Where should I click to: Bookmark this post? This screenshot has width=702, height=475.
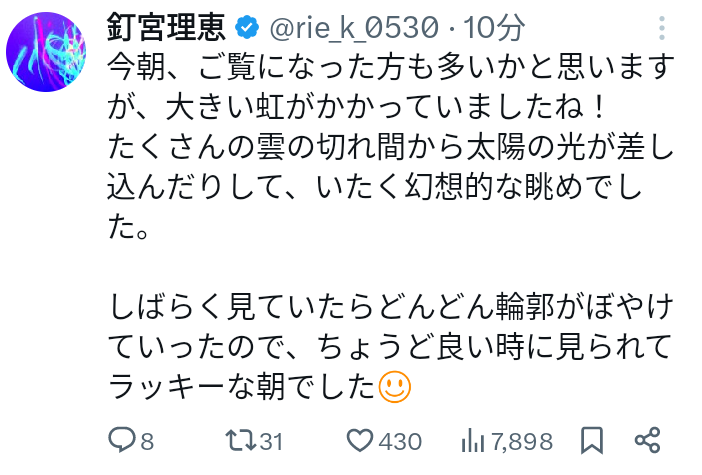click(591, 440)
